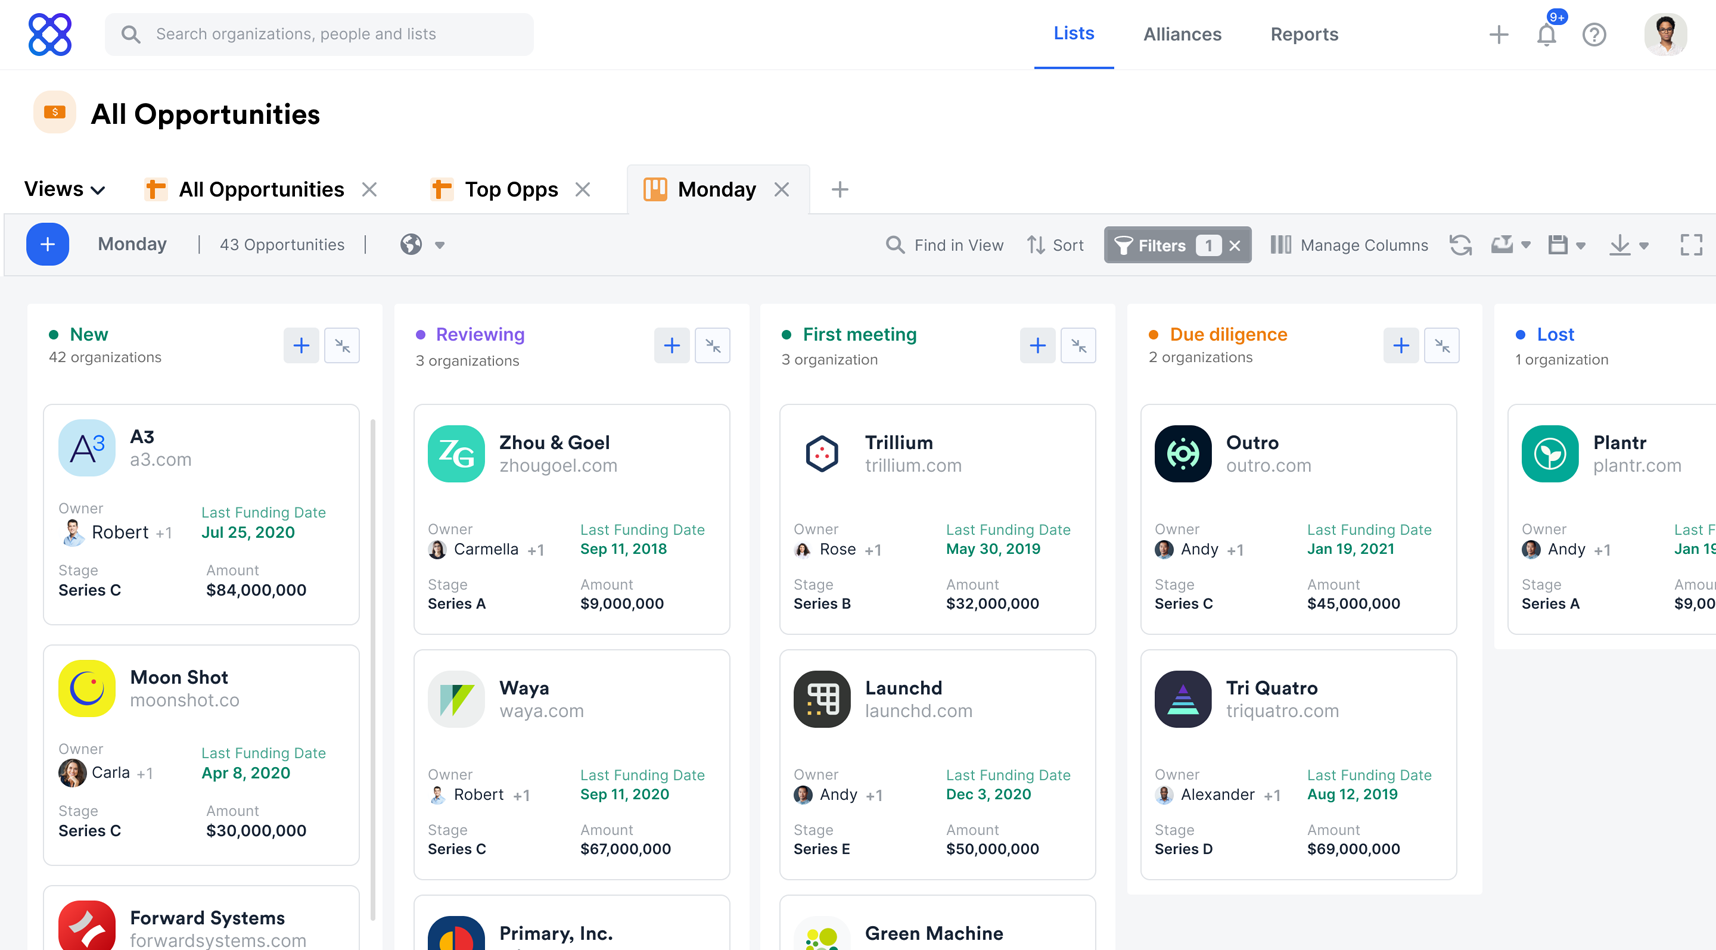
Task: Enter fullscreen mode for the board
Action: click(1691, 244)
